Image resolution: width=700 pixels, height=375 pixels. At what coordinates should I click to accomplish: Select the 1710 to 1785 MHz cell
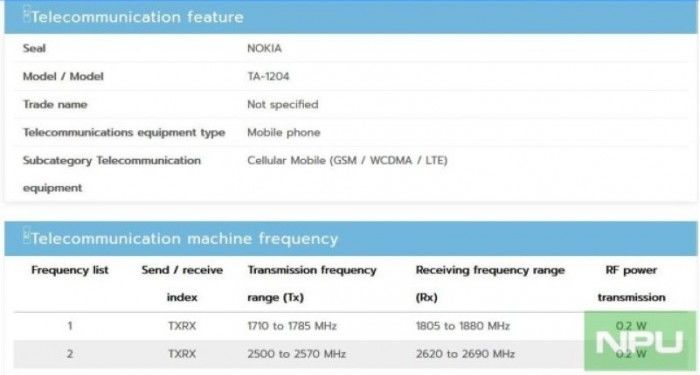pyautogui.click(x=292, y=326)
